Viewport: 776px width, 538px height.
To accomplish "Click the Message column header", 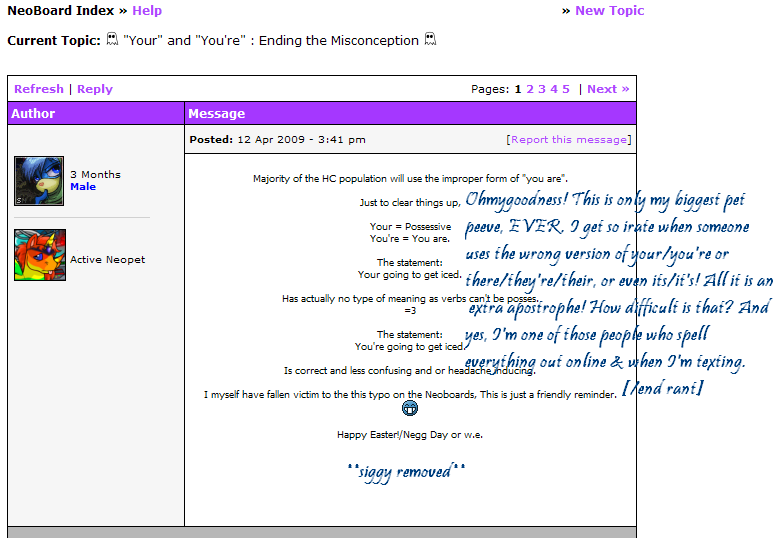I will click(411, 113).
